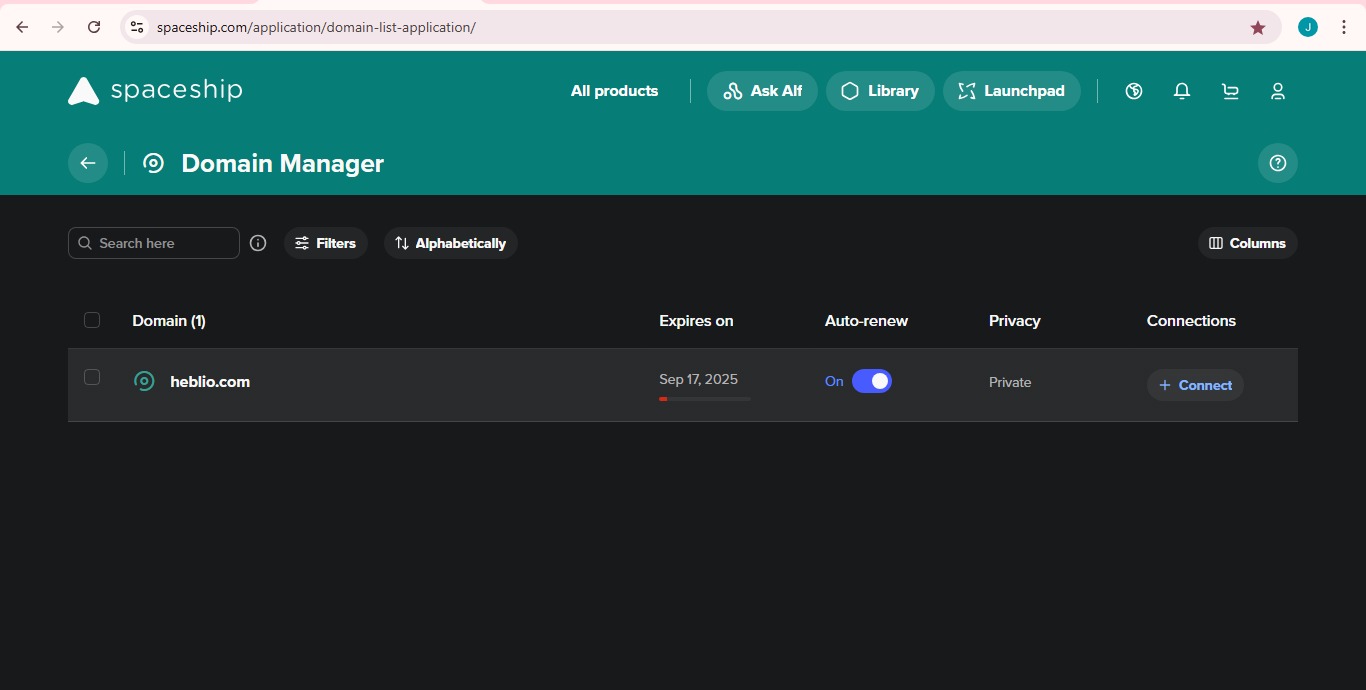Viewport: 1366px width, 690px height.
Task: Click the Connections column header
Action: pyautogui.click(x=1191, y=321)
